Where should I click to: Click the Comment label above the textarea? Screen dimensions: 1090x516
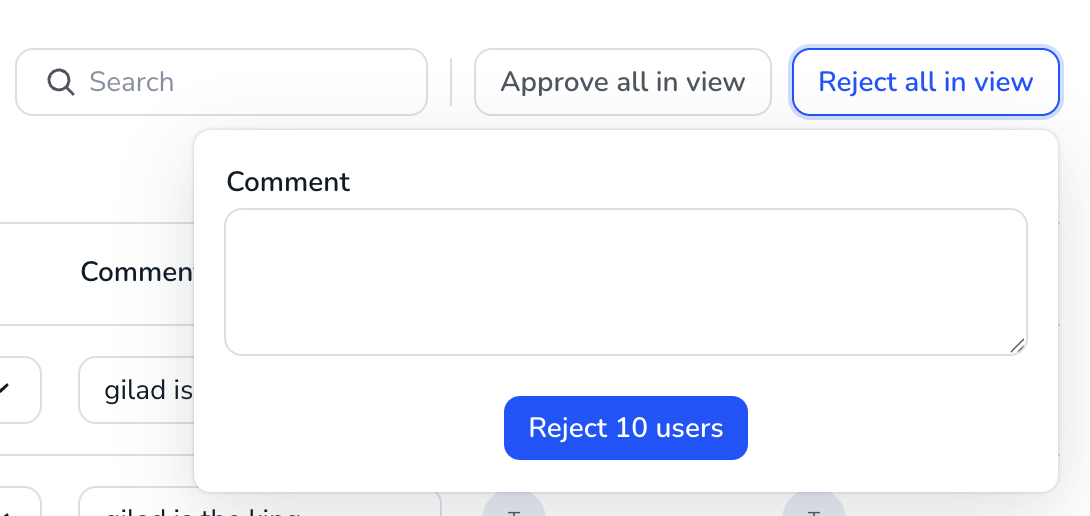[288, 182]
